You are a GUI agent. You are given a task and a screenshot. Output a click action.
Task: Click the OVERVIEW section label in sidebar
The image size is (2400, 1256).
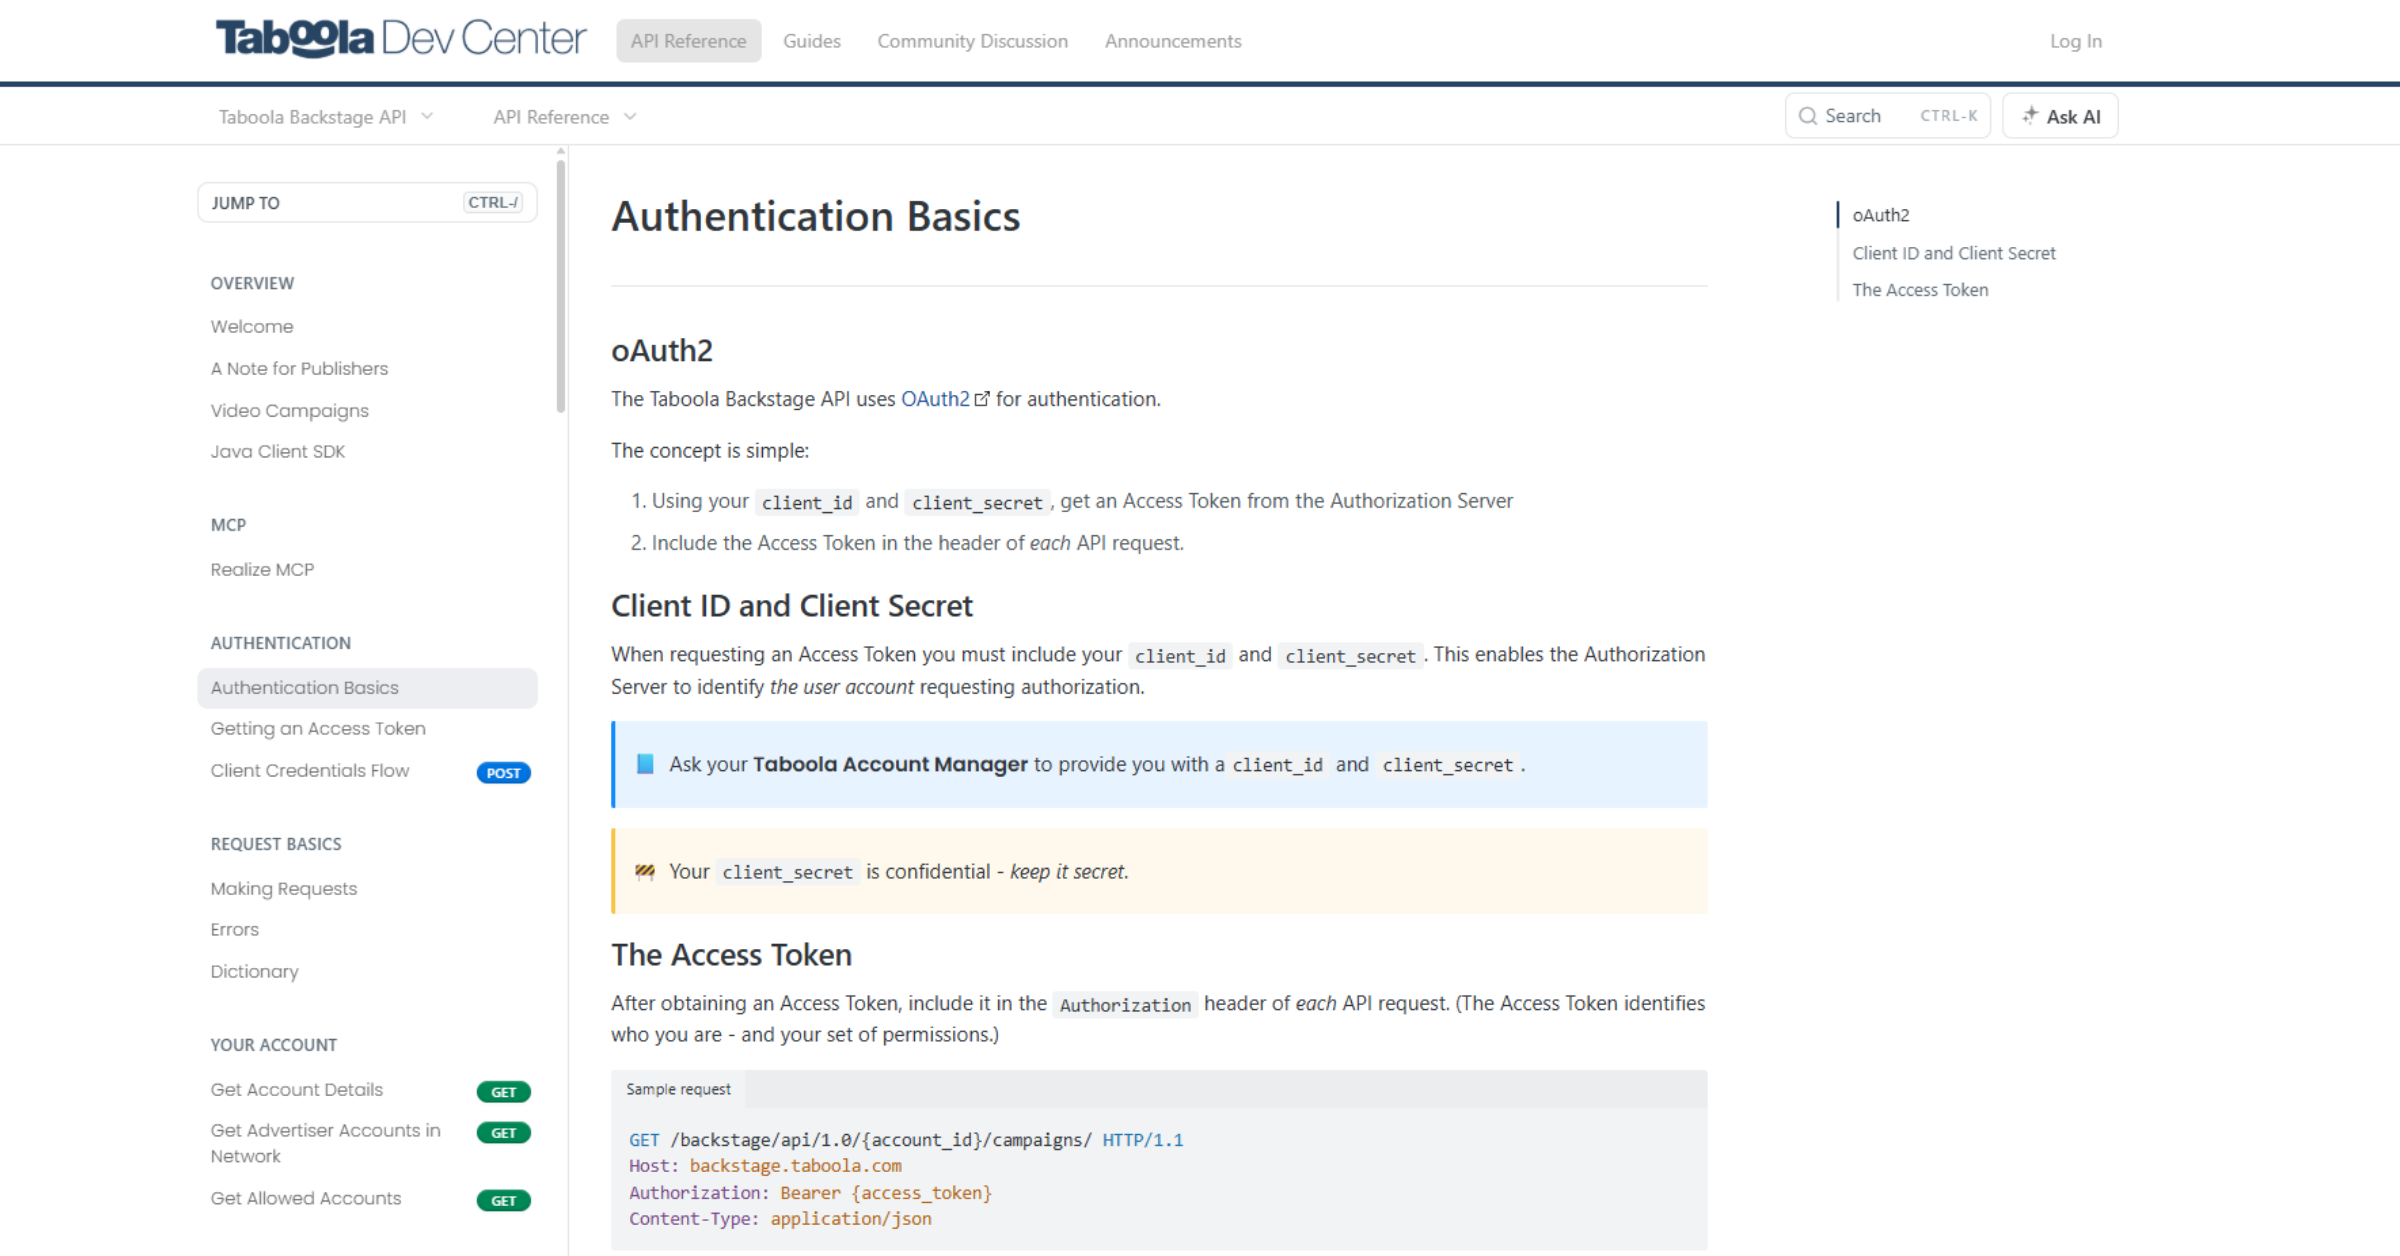pyautogui.click(x=252, y=284)
